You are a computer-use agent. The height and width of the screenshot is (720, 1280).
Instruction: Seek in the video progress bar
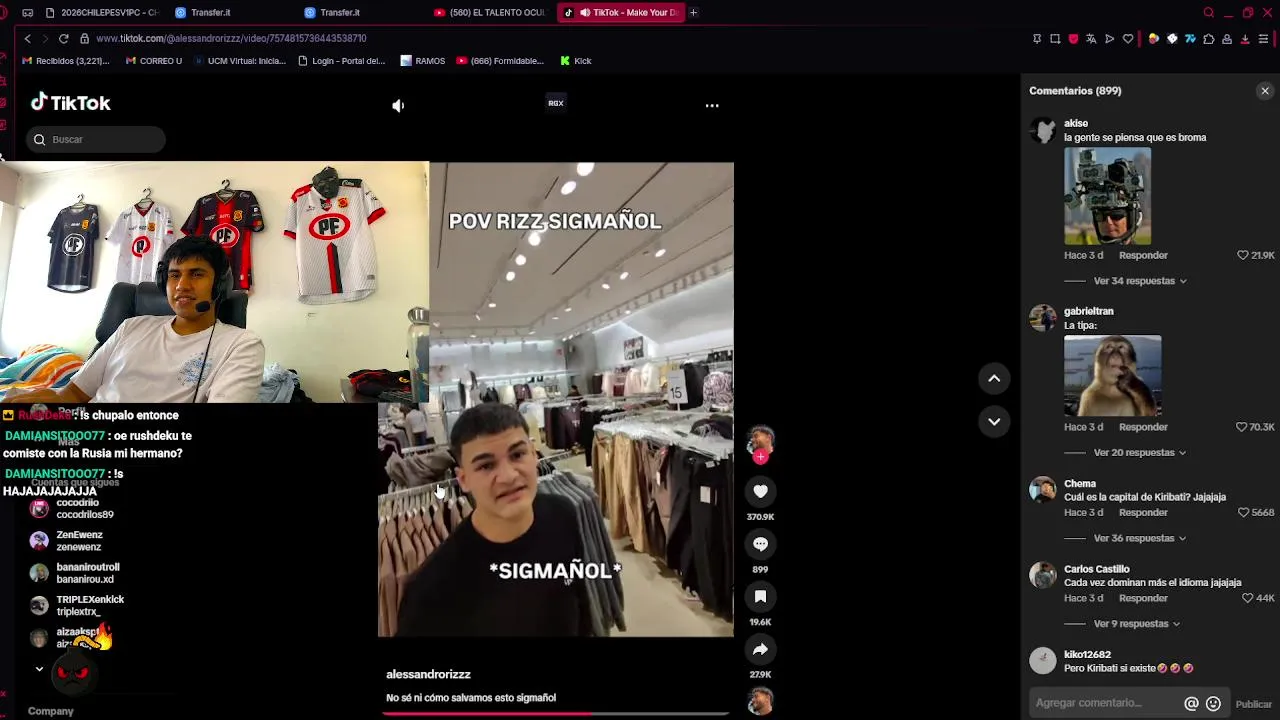coord(555,713)
